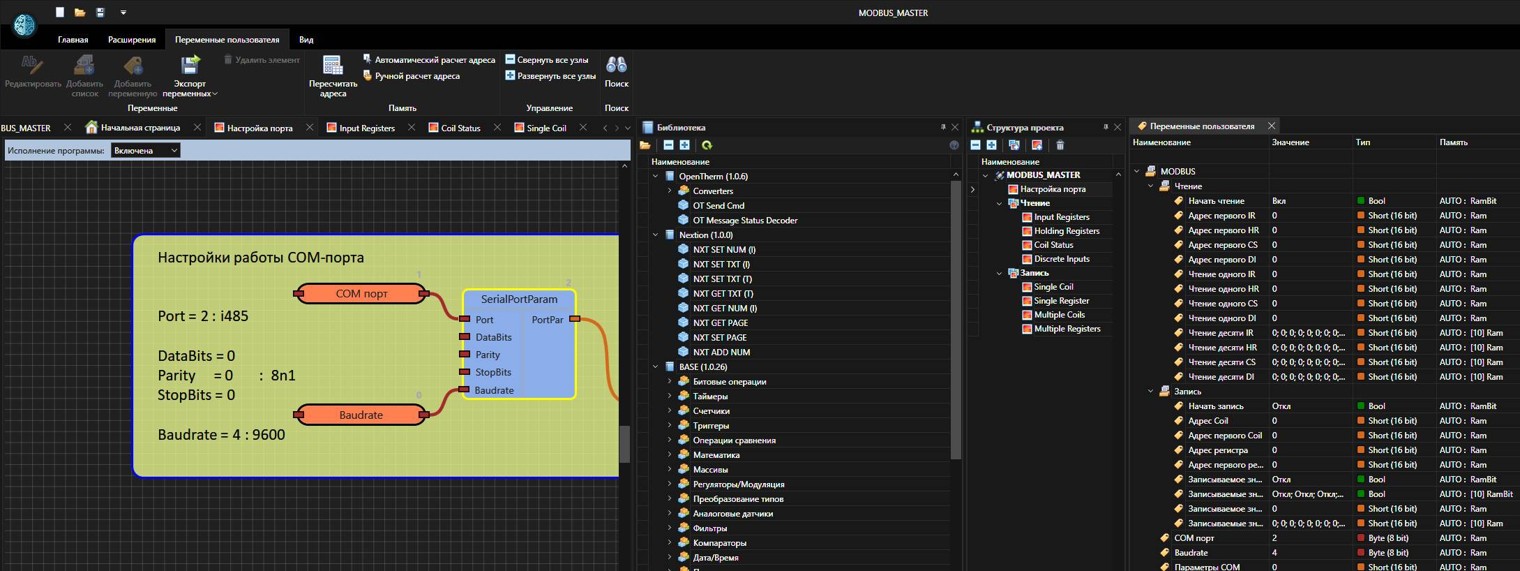
Task: Collapse the MODBUS variables root node
Action: (x=1137, y=172)
